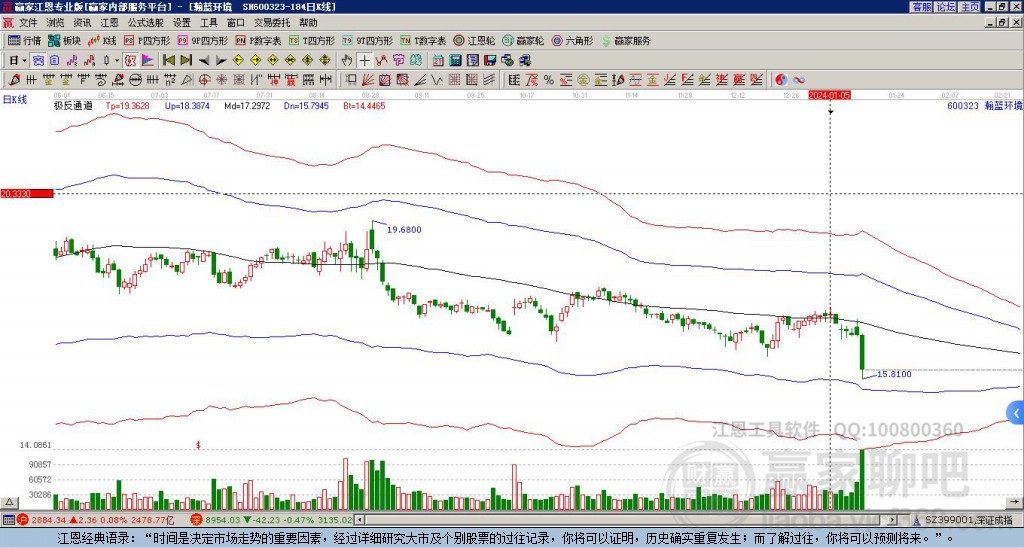This screenshot has width=1024, height=548.
Task: Open the 9P四方形 tool
Action: [202, 41]
